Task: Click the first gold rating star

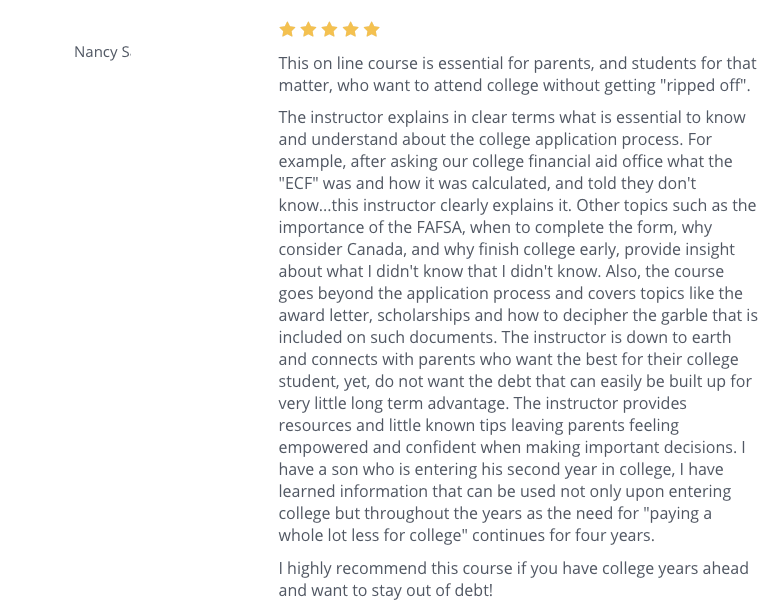Action: [288, 29]
